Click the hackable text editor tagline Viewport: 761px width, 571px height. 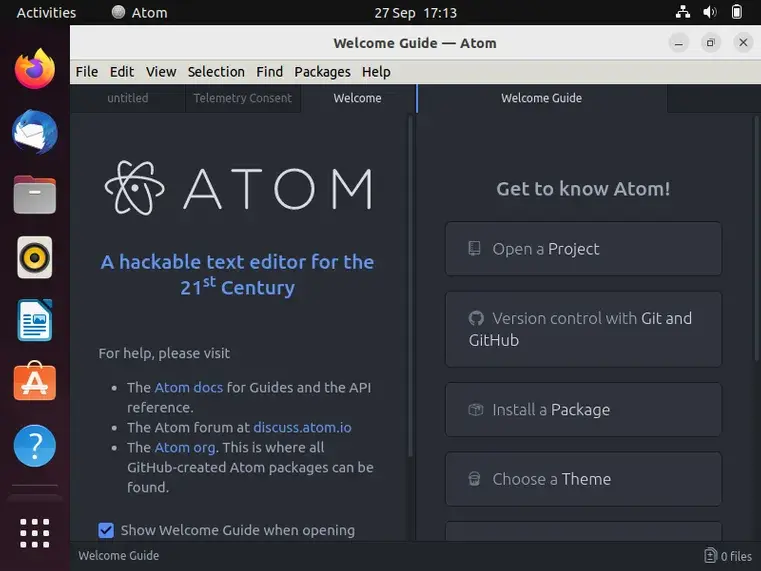[237, 275]
